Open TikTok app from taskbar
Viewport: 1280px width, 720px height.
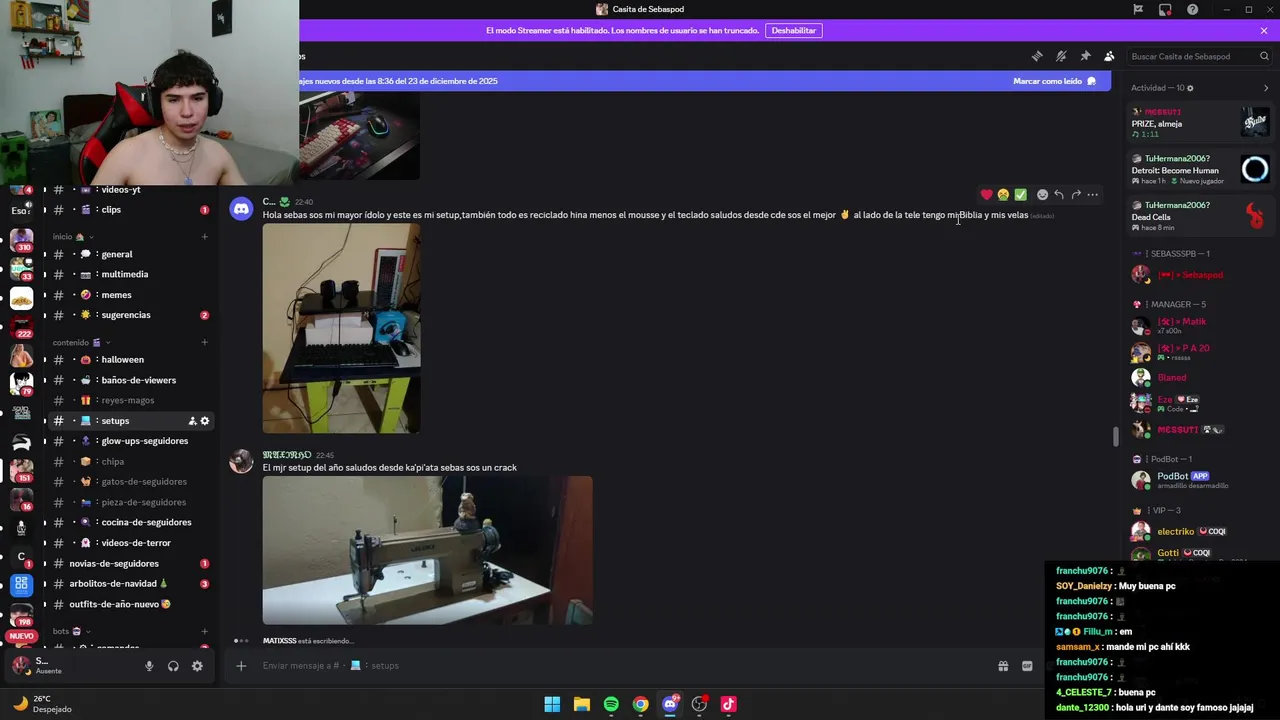(728, 704)
